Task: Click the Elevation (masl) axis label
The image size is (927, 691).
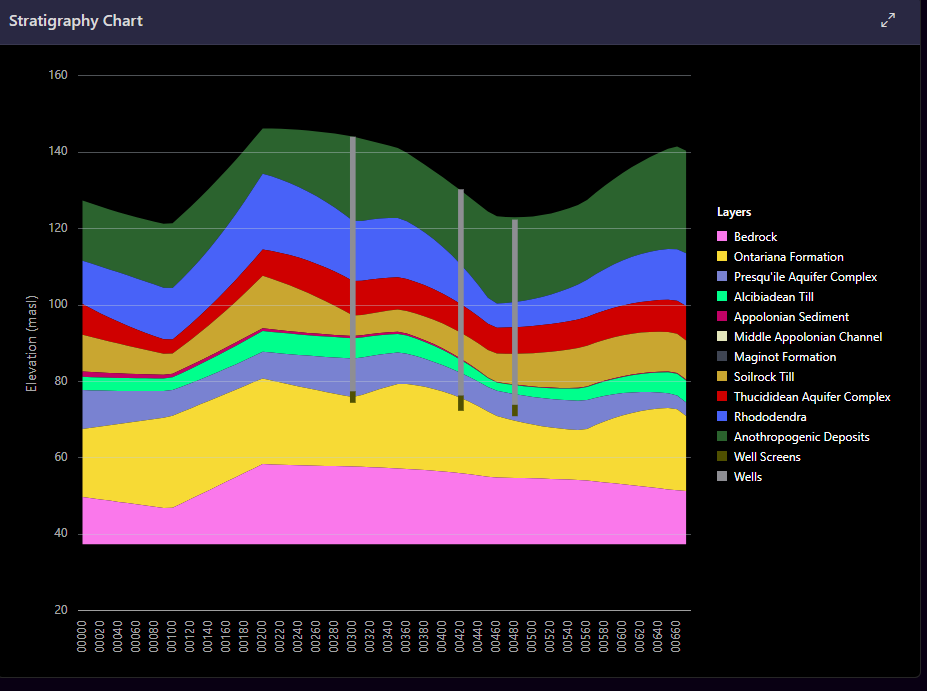Action: coord(31,343)
